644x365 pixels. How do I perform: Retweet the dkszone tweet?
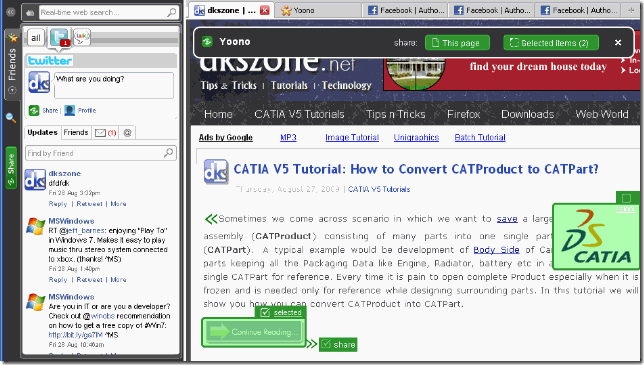(89, 204)
